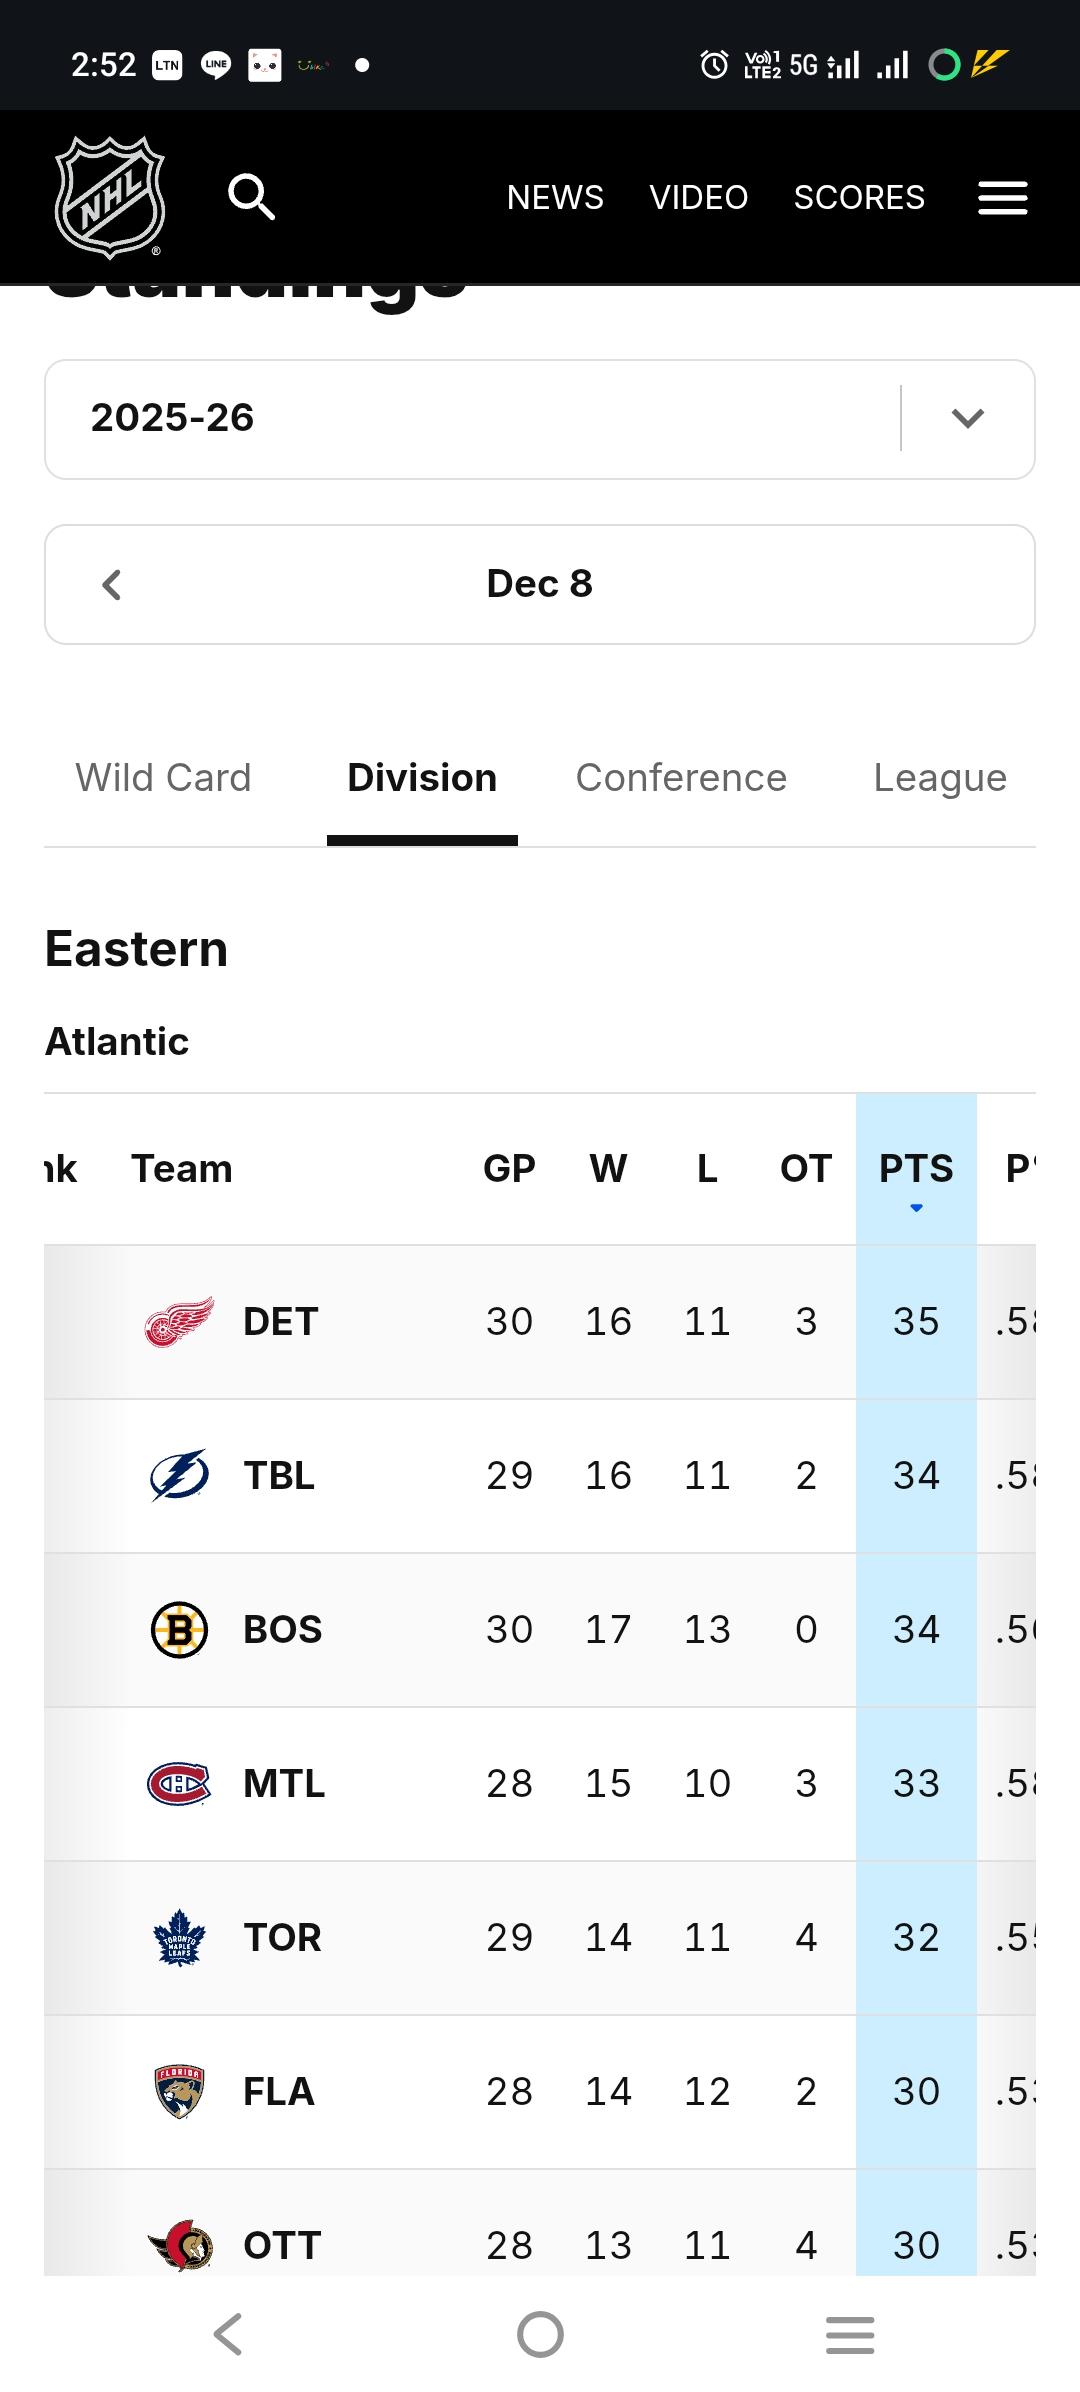This screenshot has width=1080, height=2392.
Task: Tap the NHL shield logo
Action: click(x=109, y=197)
